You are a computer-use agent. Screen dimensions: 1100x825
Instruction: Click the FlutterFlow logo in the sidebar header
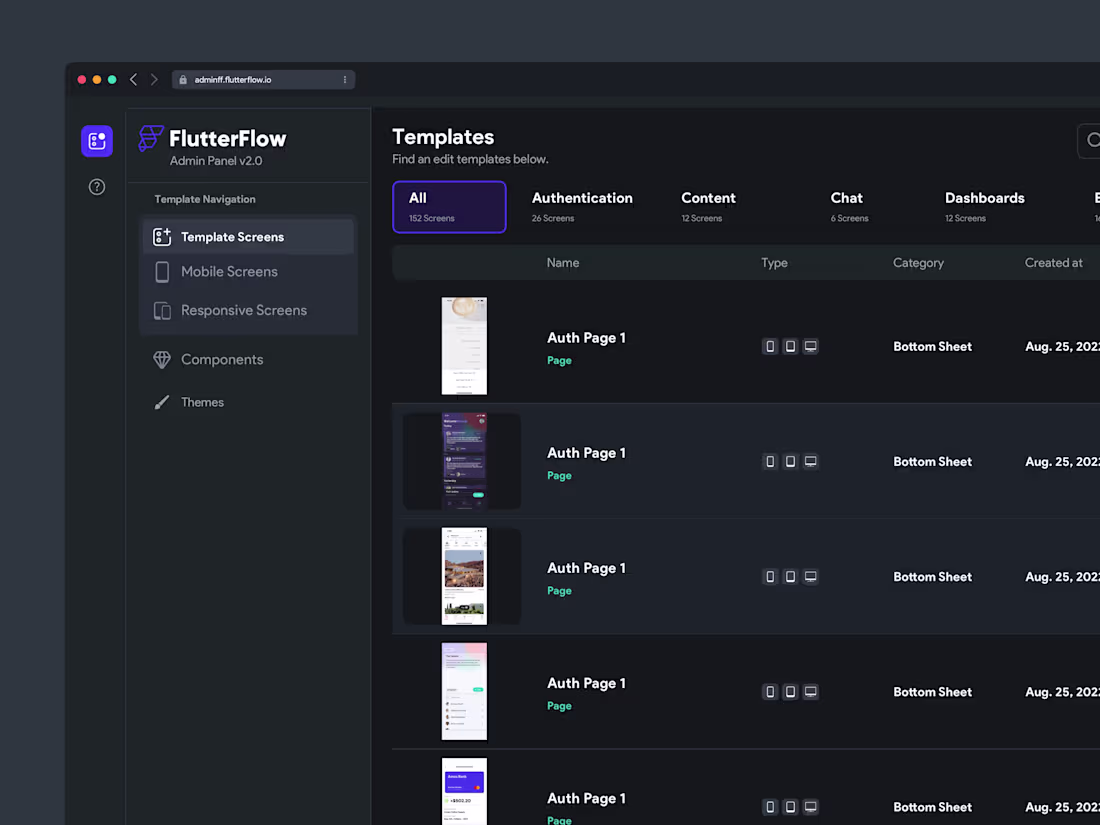tap(150, 138)
